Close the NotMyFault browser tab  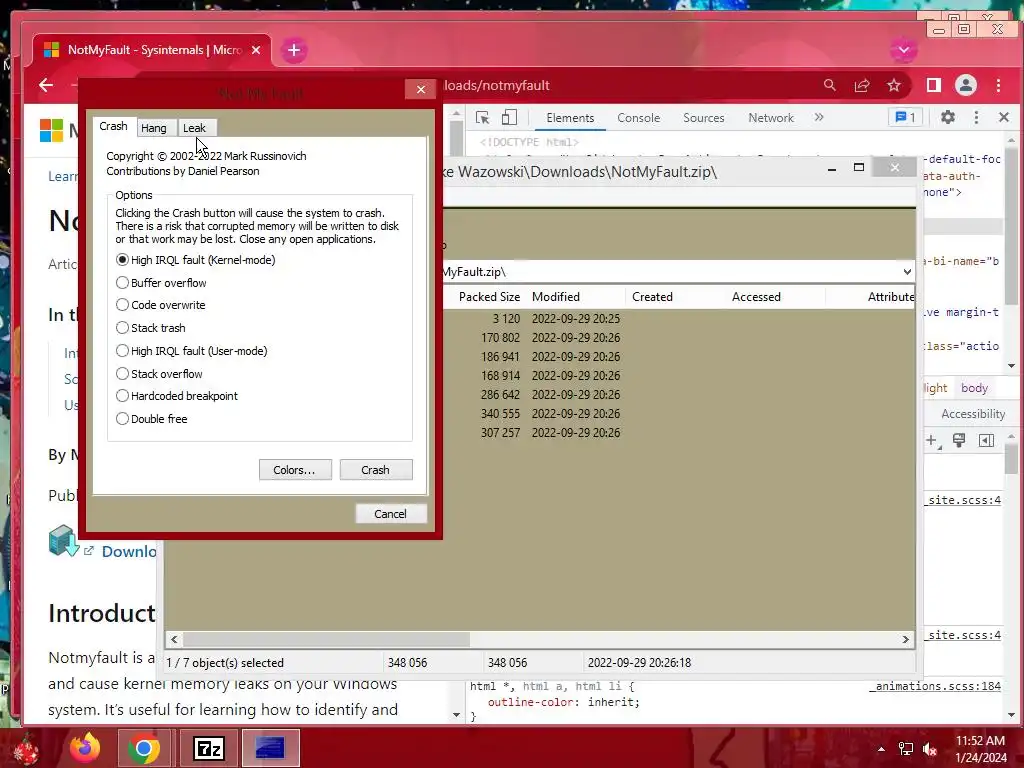click(x=256, y=50)
